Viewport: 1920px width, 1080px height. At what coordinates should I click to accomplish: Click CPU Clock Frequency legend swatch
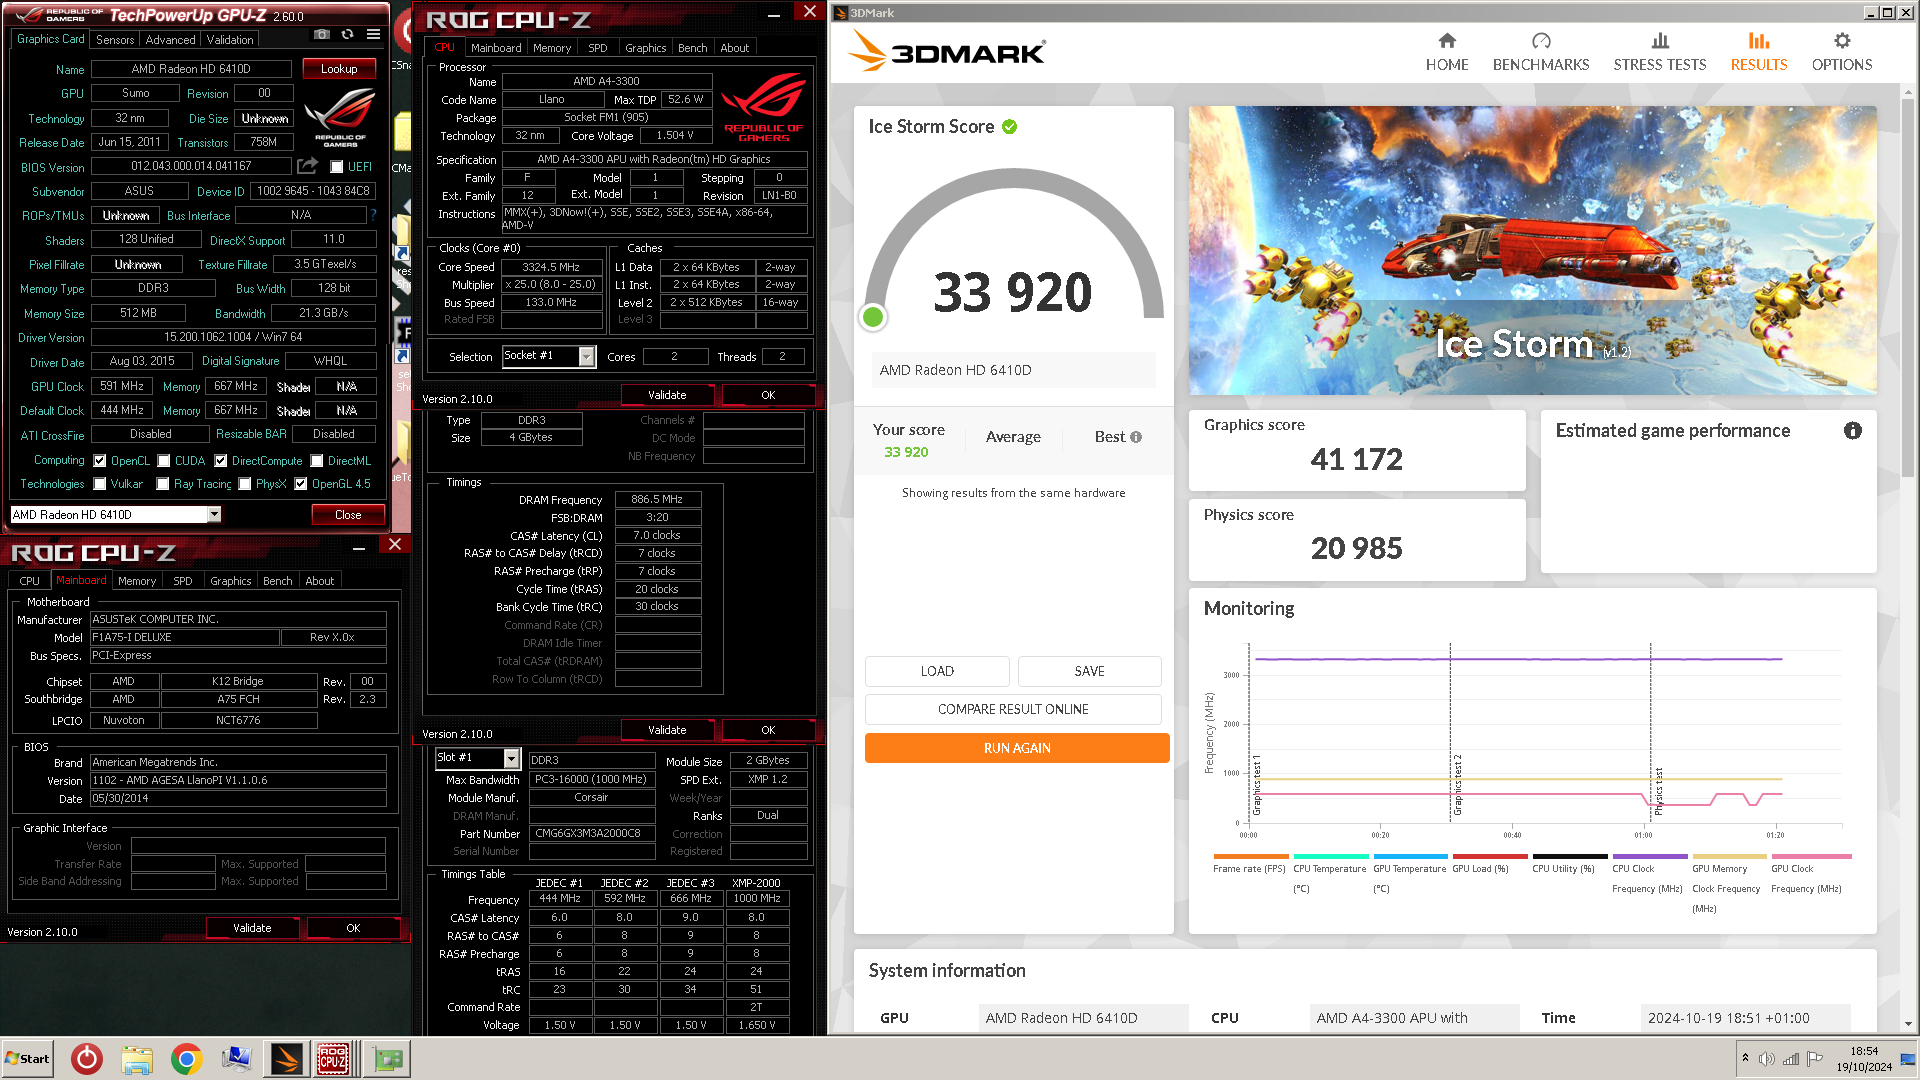point(1649,857)
